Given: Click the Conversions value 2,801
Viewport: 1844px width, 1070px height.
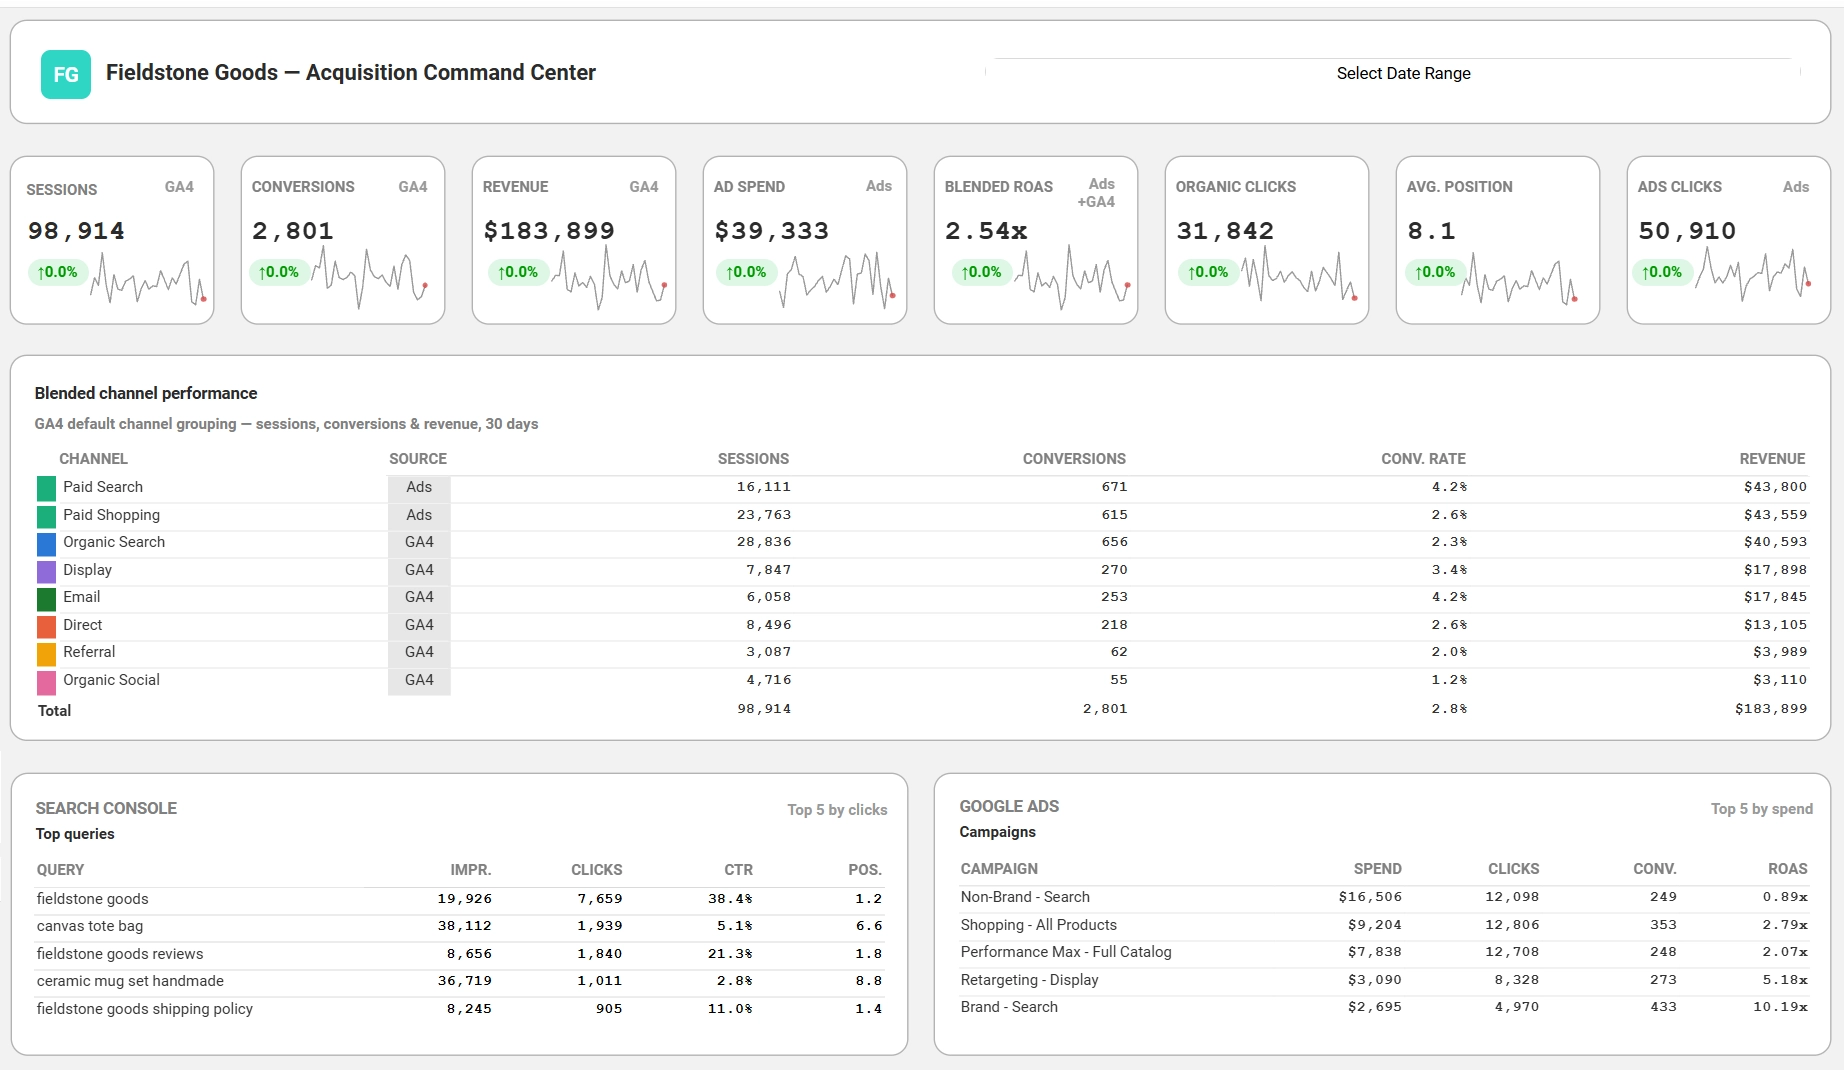Looking at the screenshot, I should [293, 231].
